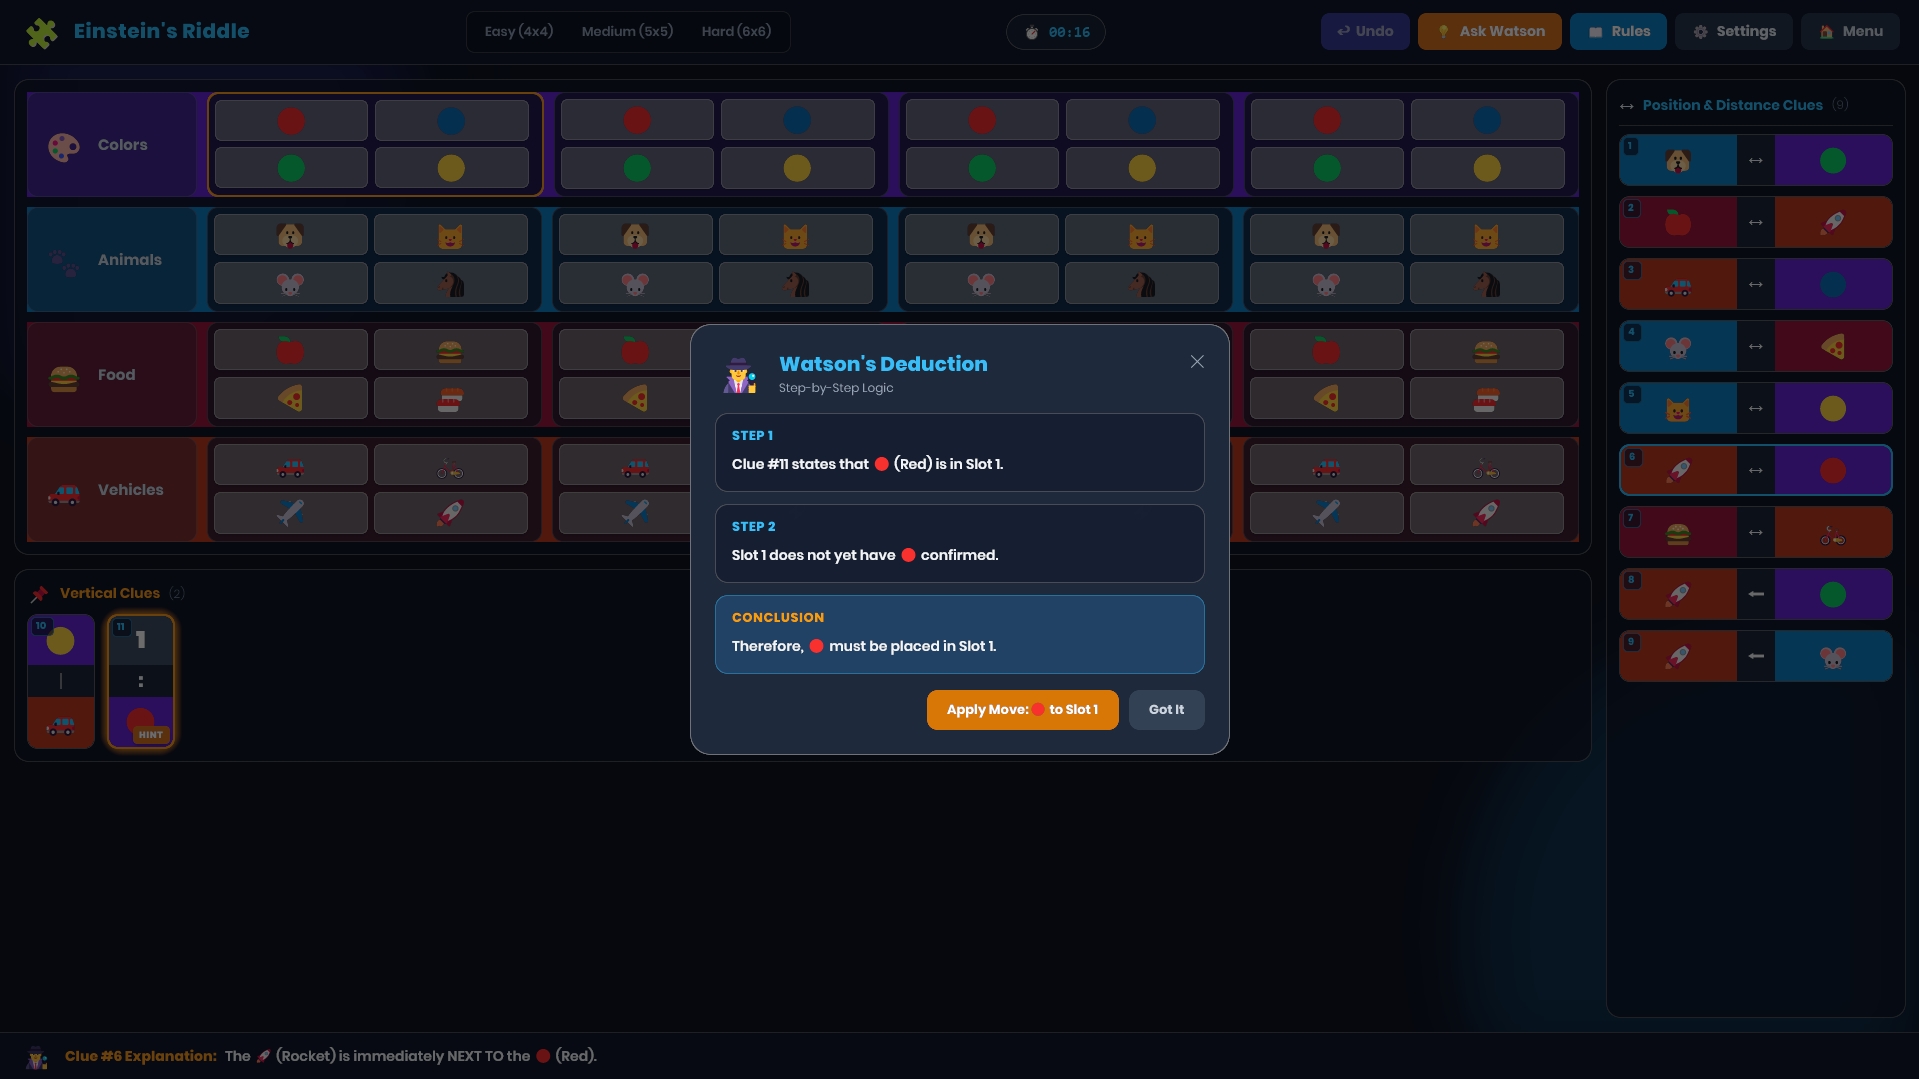
Task: Select the horse in slot 1
Action: [450, 283]
